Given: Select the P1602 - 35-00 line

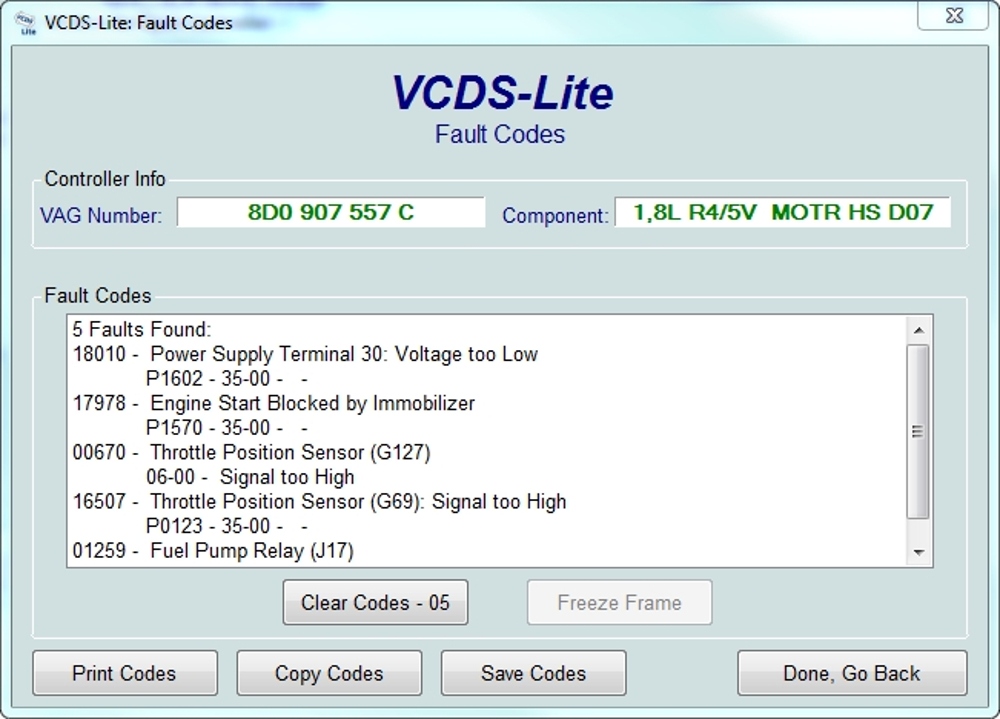Looking at the screenshot, I should [x=227, y=378].
